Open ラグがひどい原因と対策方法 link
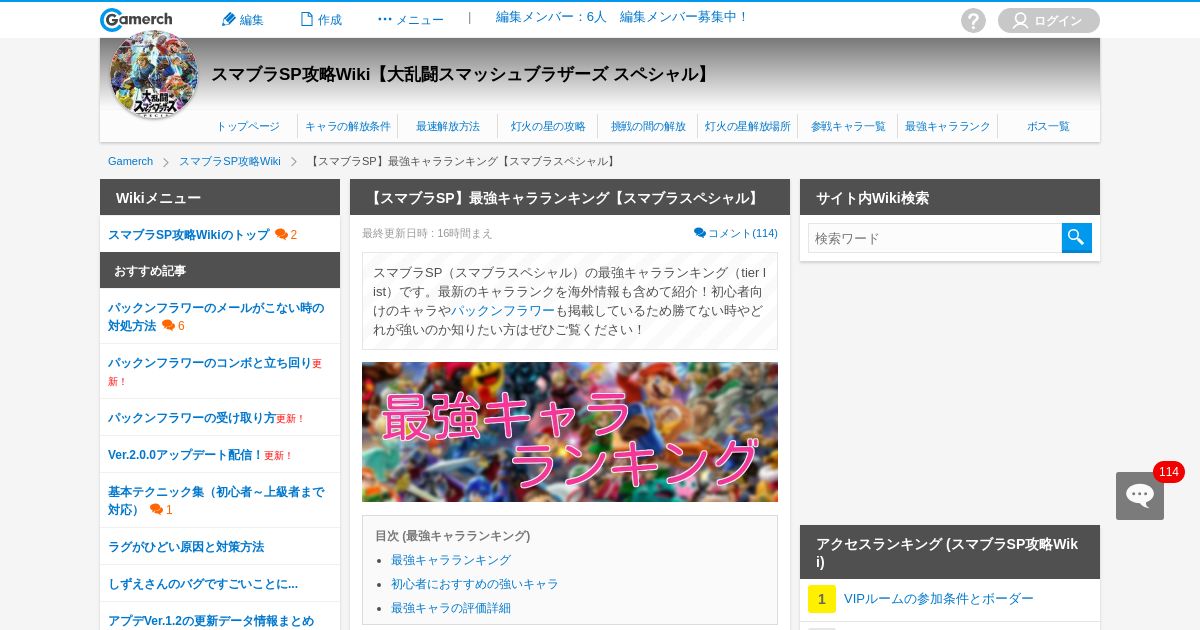The height and width of the screenshot is (630, 1200). pos(186,547)
